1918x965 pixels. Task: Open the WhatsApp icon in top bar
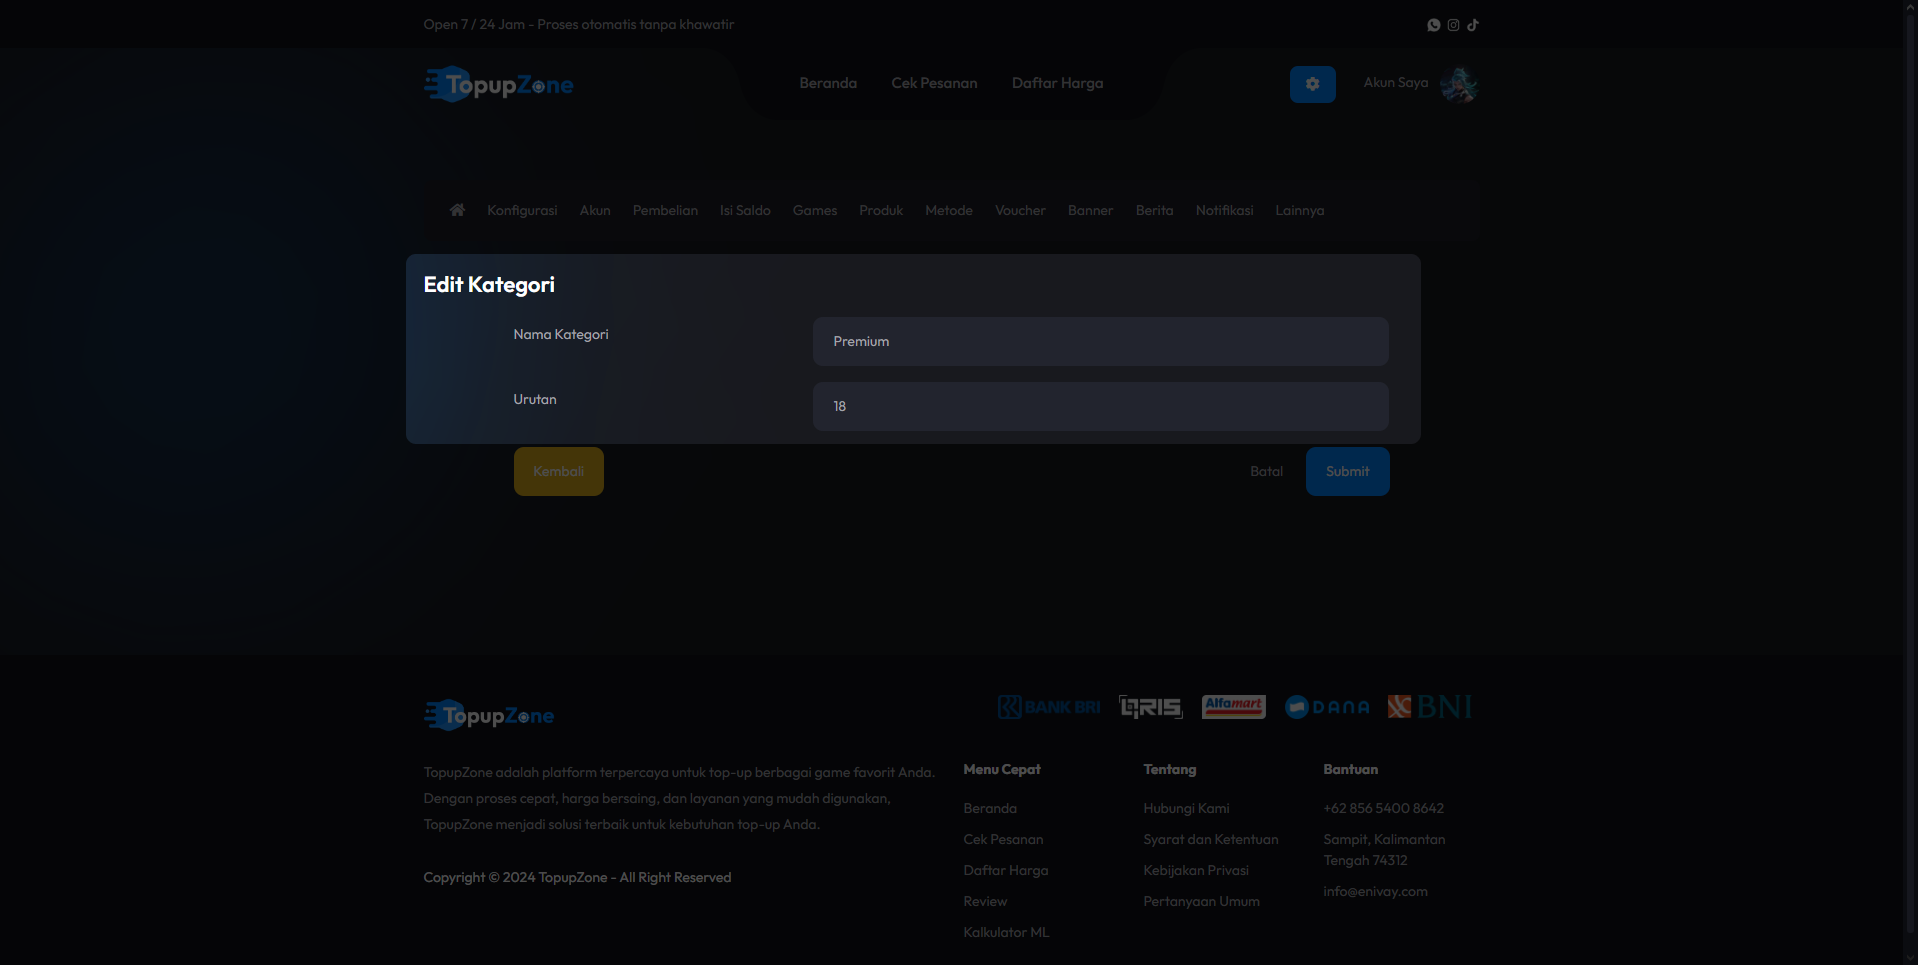1433,25
